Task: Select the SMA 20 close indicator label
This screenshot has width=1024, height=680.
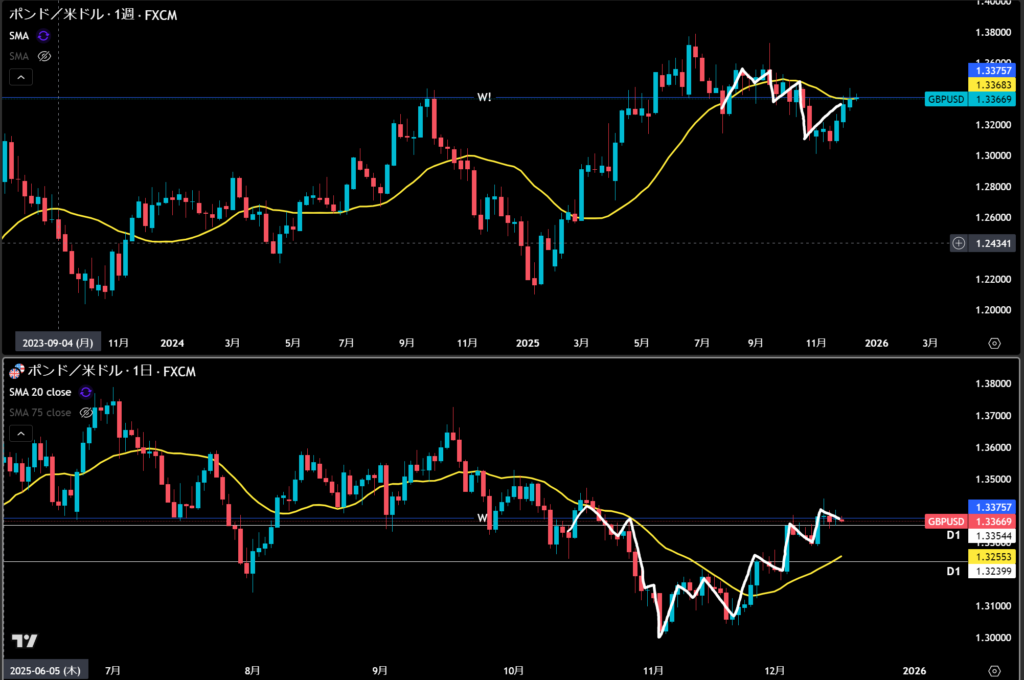Action: (x=40, y=392)
